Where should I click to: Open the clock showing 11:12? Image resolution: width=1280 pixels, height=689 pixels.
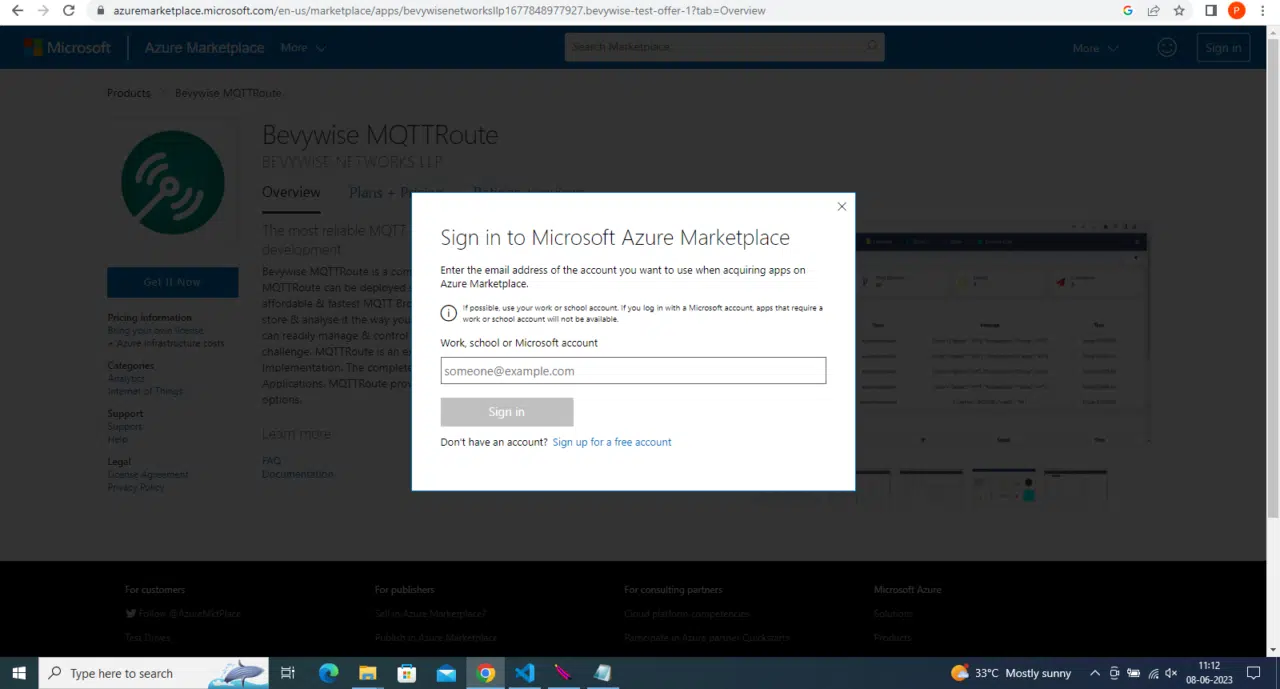tap(1209, 673)
